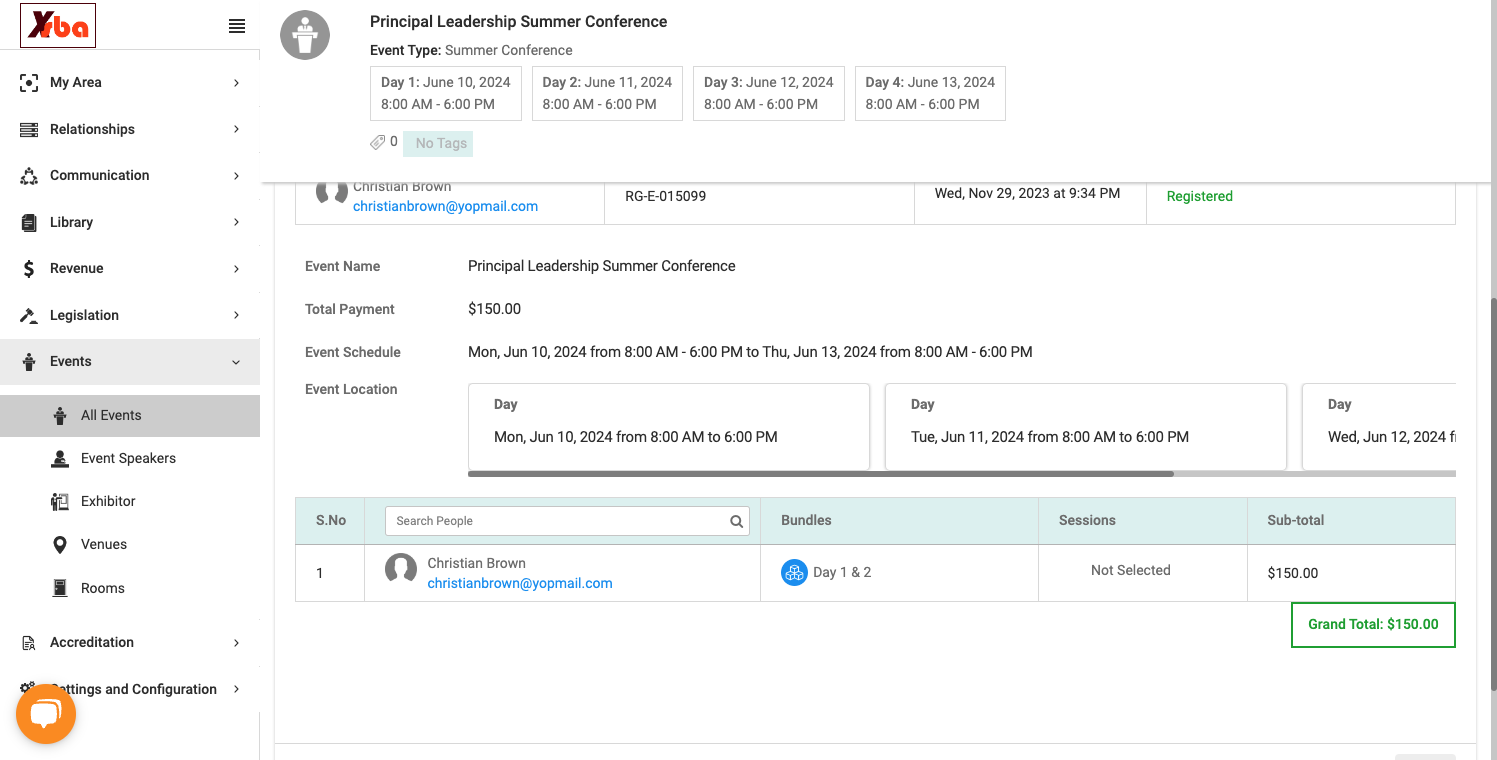Viewport: 1497px width, 760px height.
Task: Toggle the hamburger menu icon
Action: pyautogui.click(x=237, y=27)
